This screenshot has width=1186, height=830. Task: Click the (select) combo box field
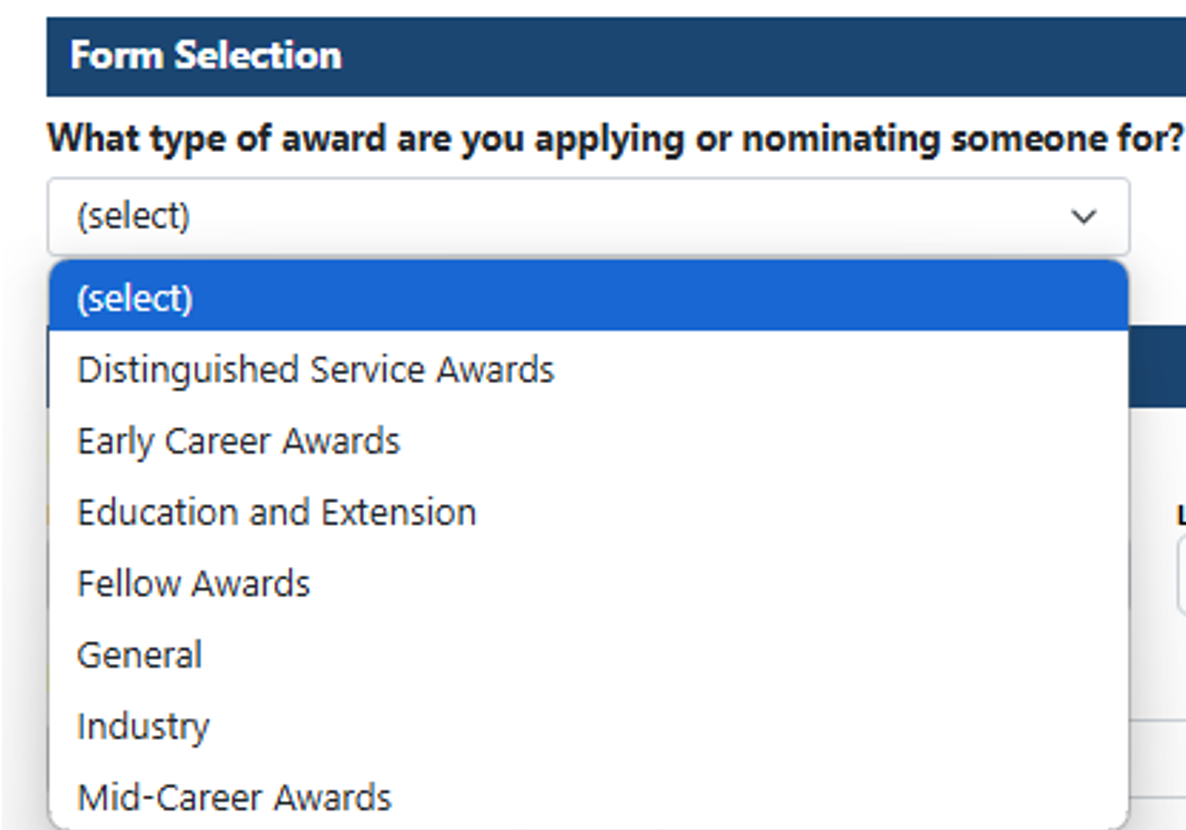pyautogui.click(x=400, y=216)
